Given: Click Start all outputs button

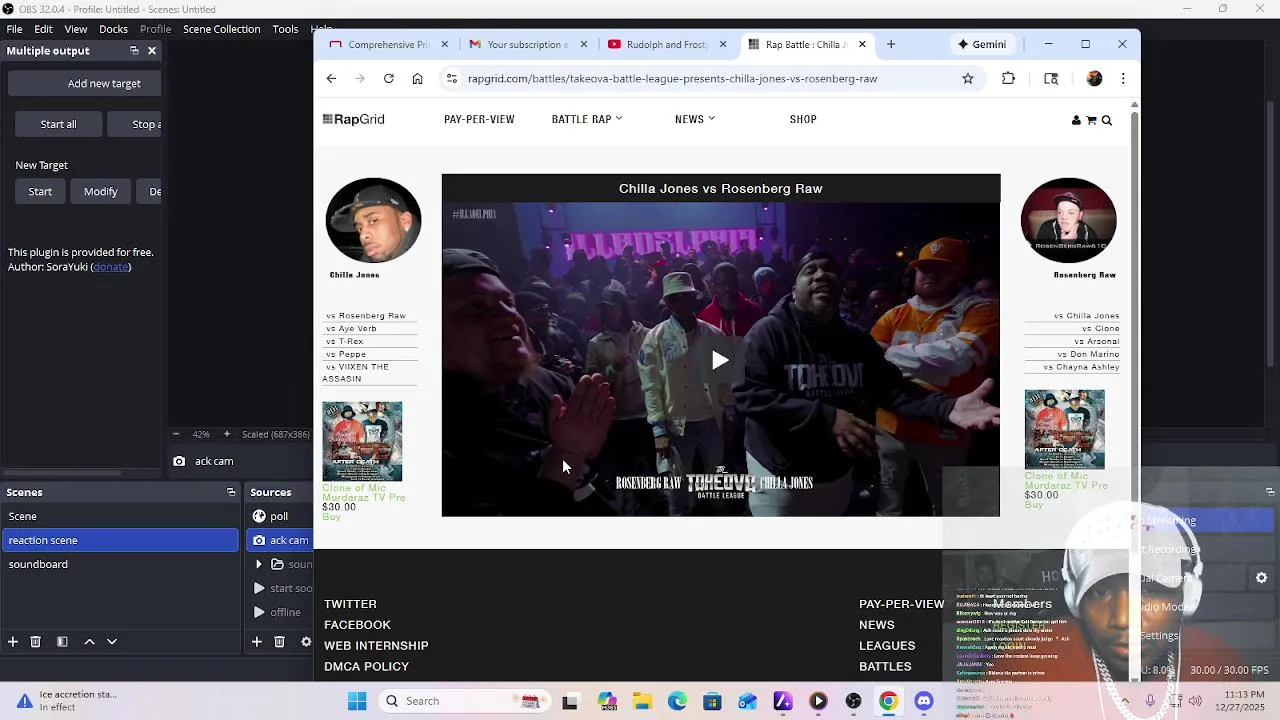Looking at the screenshot, I should (58, 124).
